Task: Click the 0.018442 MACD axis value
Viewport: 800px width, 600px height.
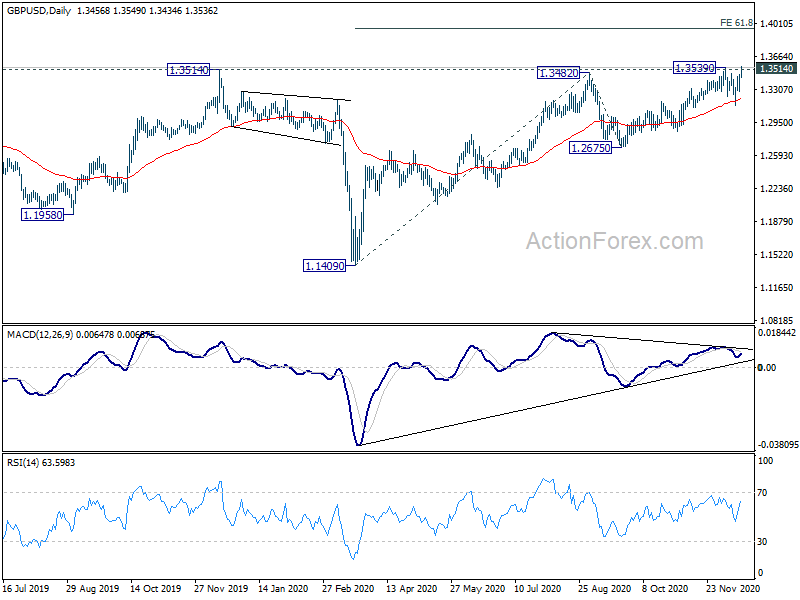Action: tap(777, 333)
